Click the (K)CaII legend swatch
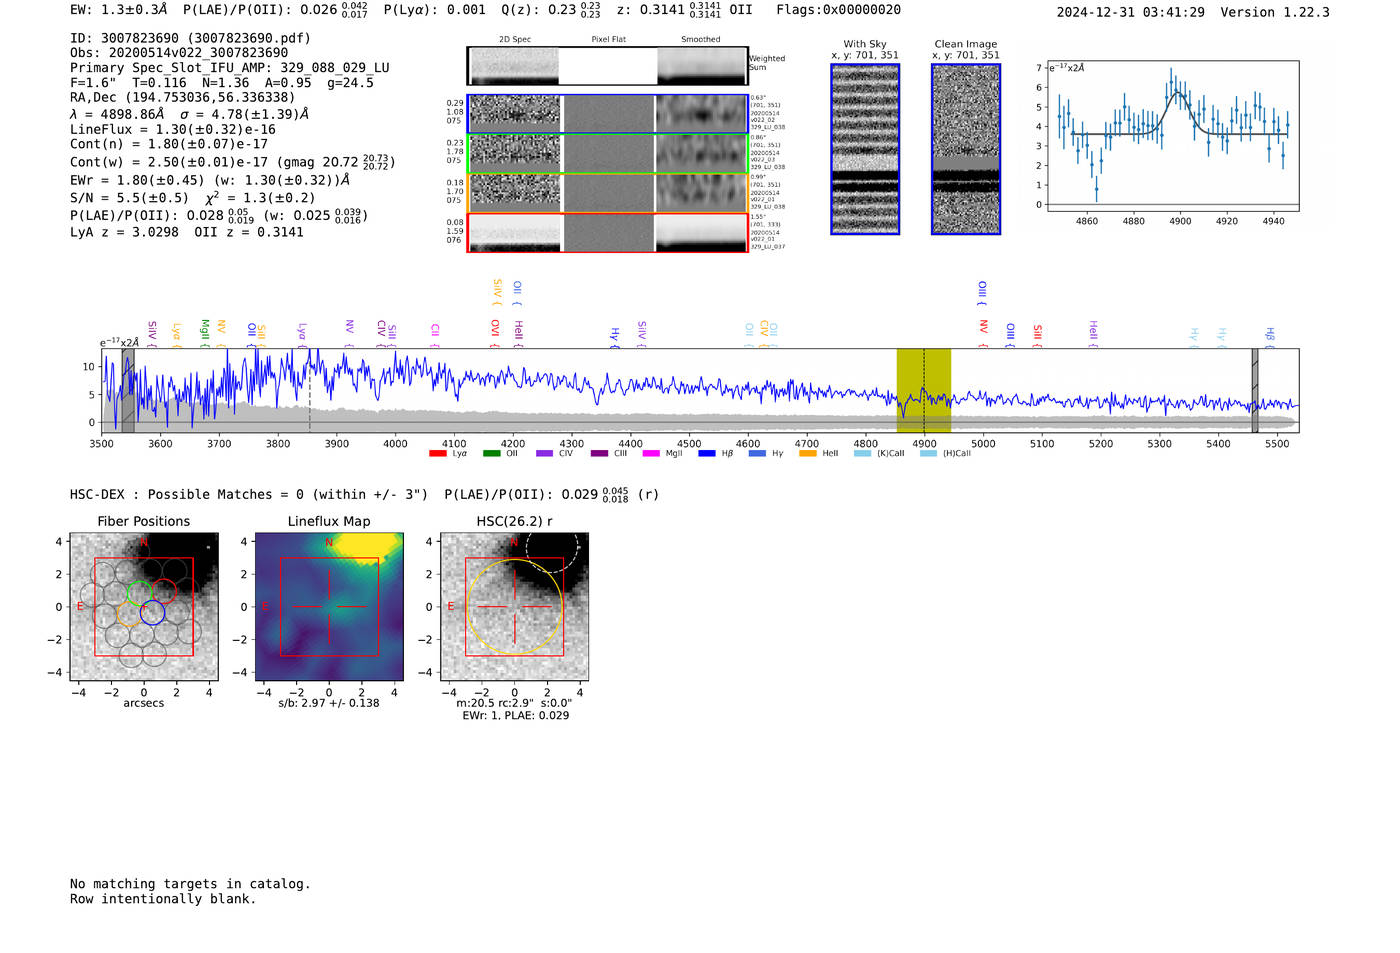The width and height of the screenshot is (1400, 953). point(862,454)
